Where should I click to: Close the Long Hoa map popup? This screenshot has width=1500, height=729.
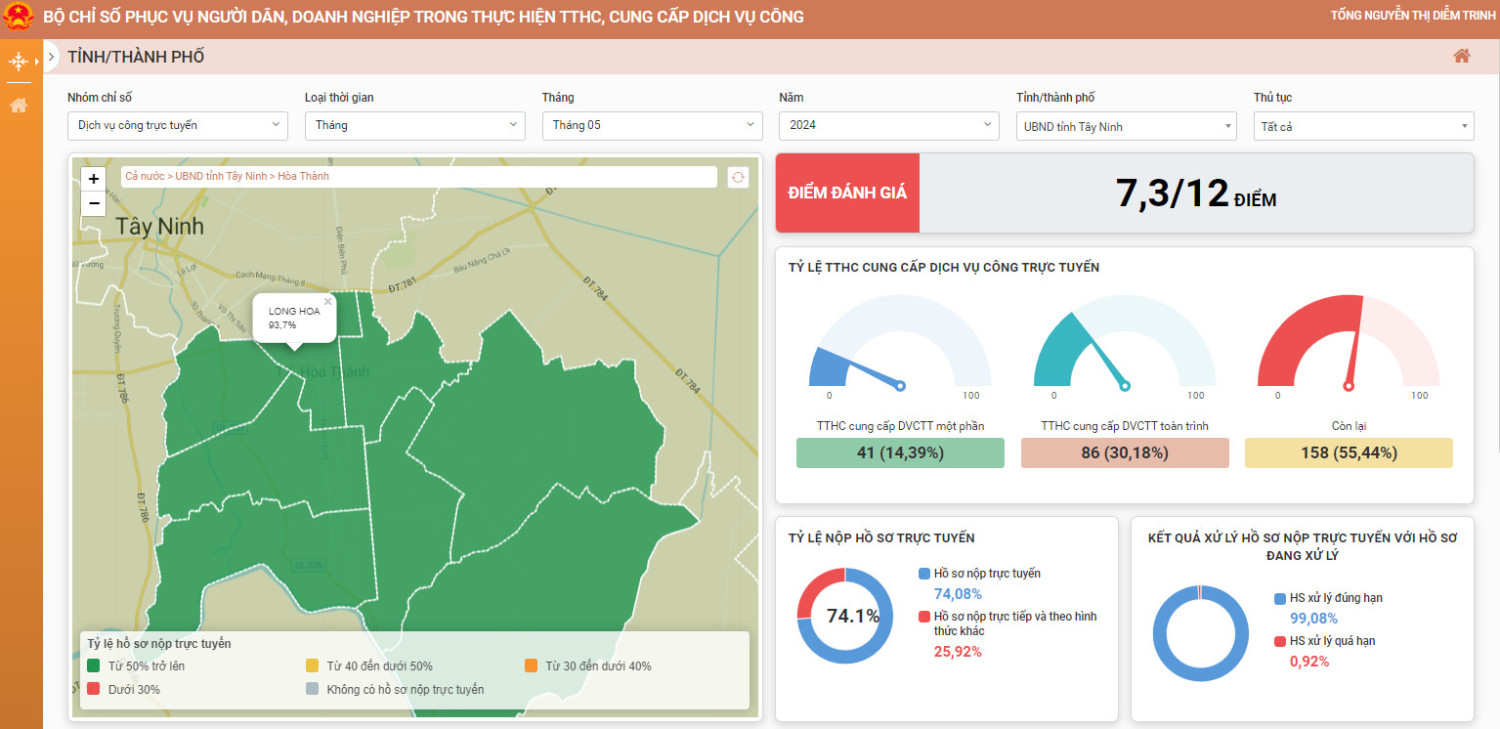pos(327,301)
